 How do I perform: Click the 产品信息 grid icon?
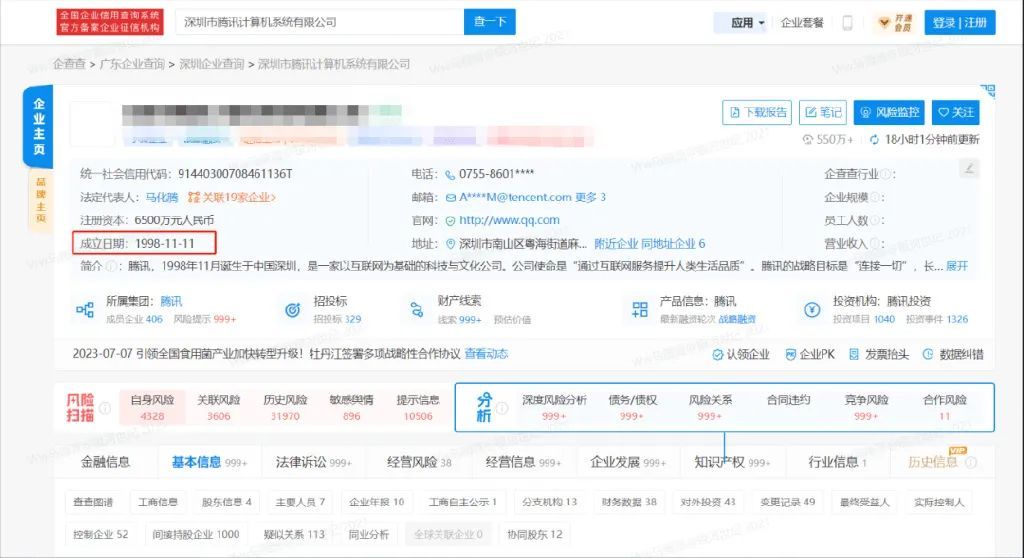point(640,310)
